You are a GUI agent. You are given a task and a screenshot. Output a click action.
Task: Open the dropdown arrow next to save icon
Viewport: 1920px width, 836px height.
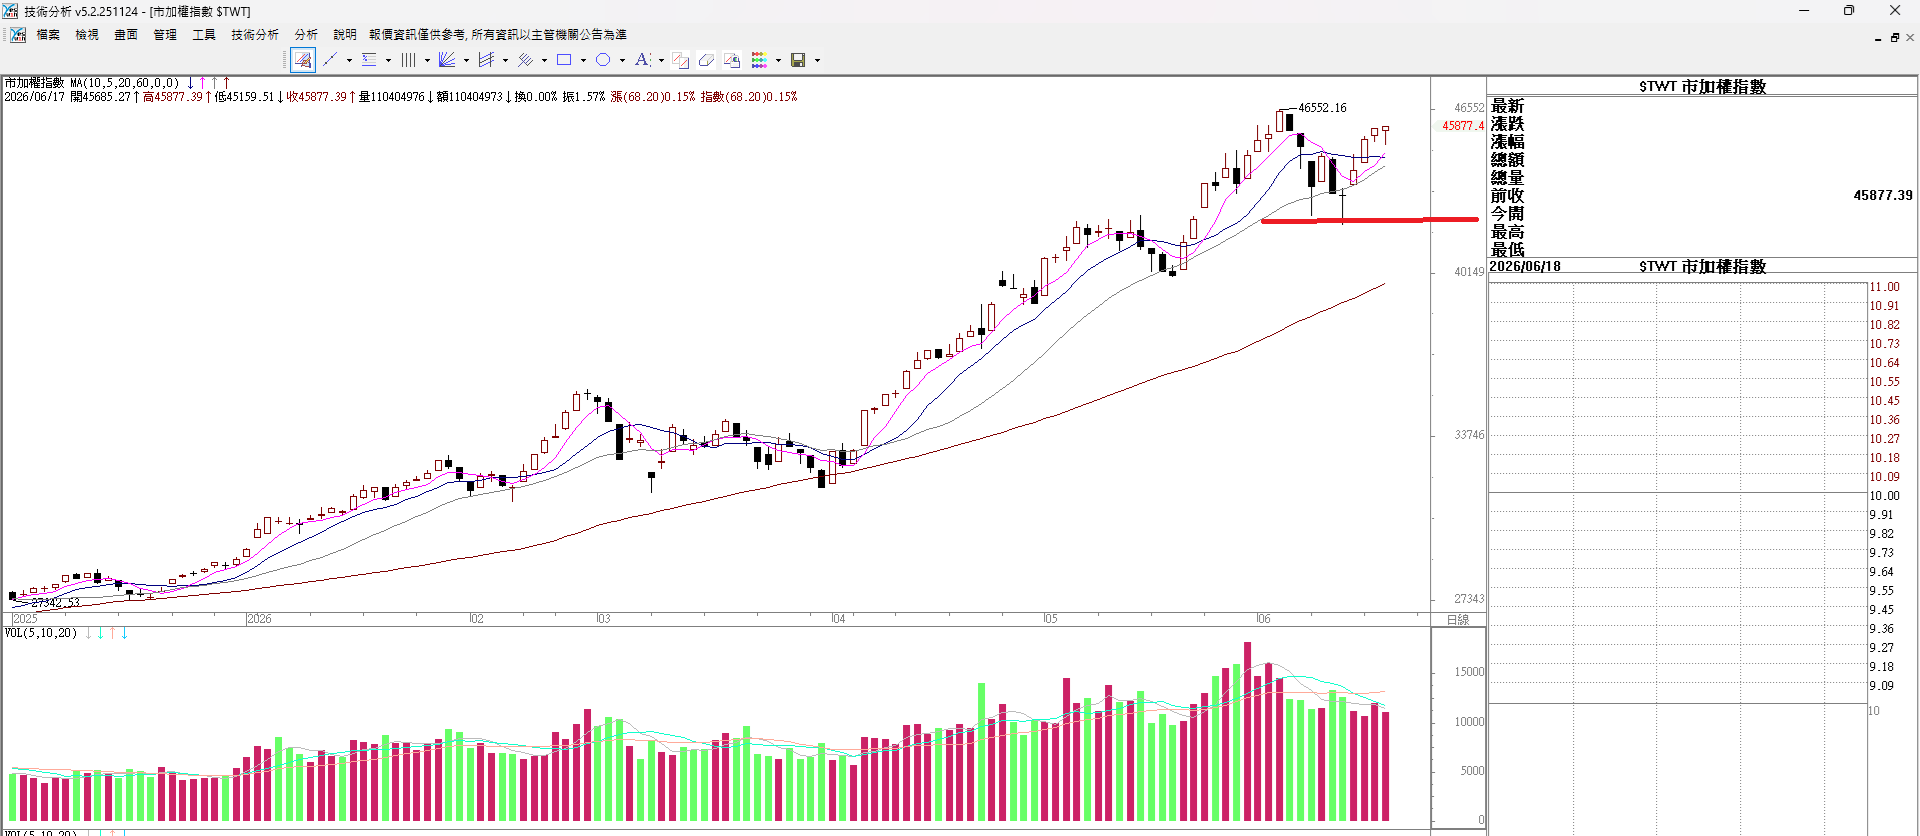coord(817,60)
